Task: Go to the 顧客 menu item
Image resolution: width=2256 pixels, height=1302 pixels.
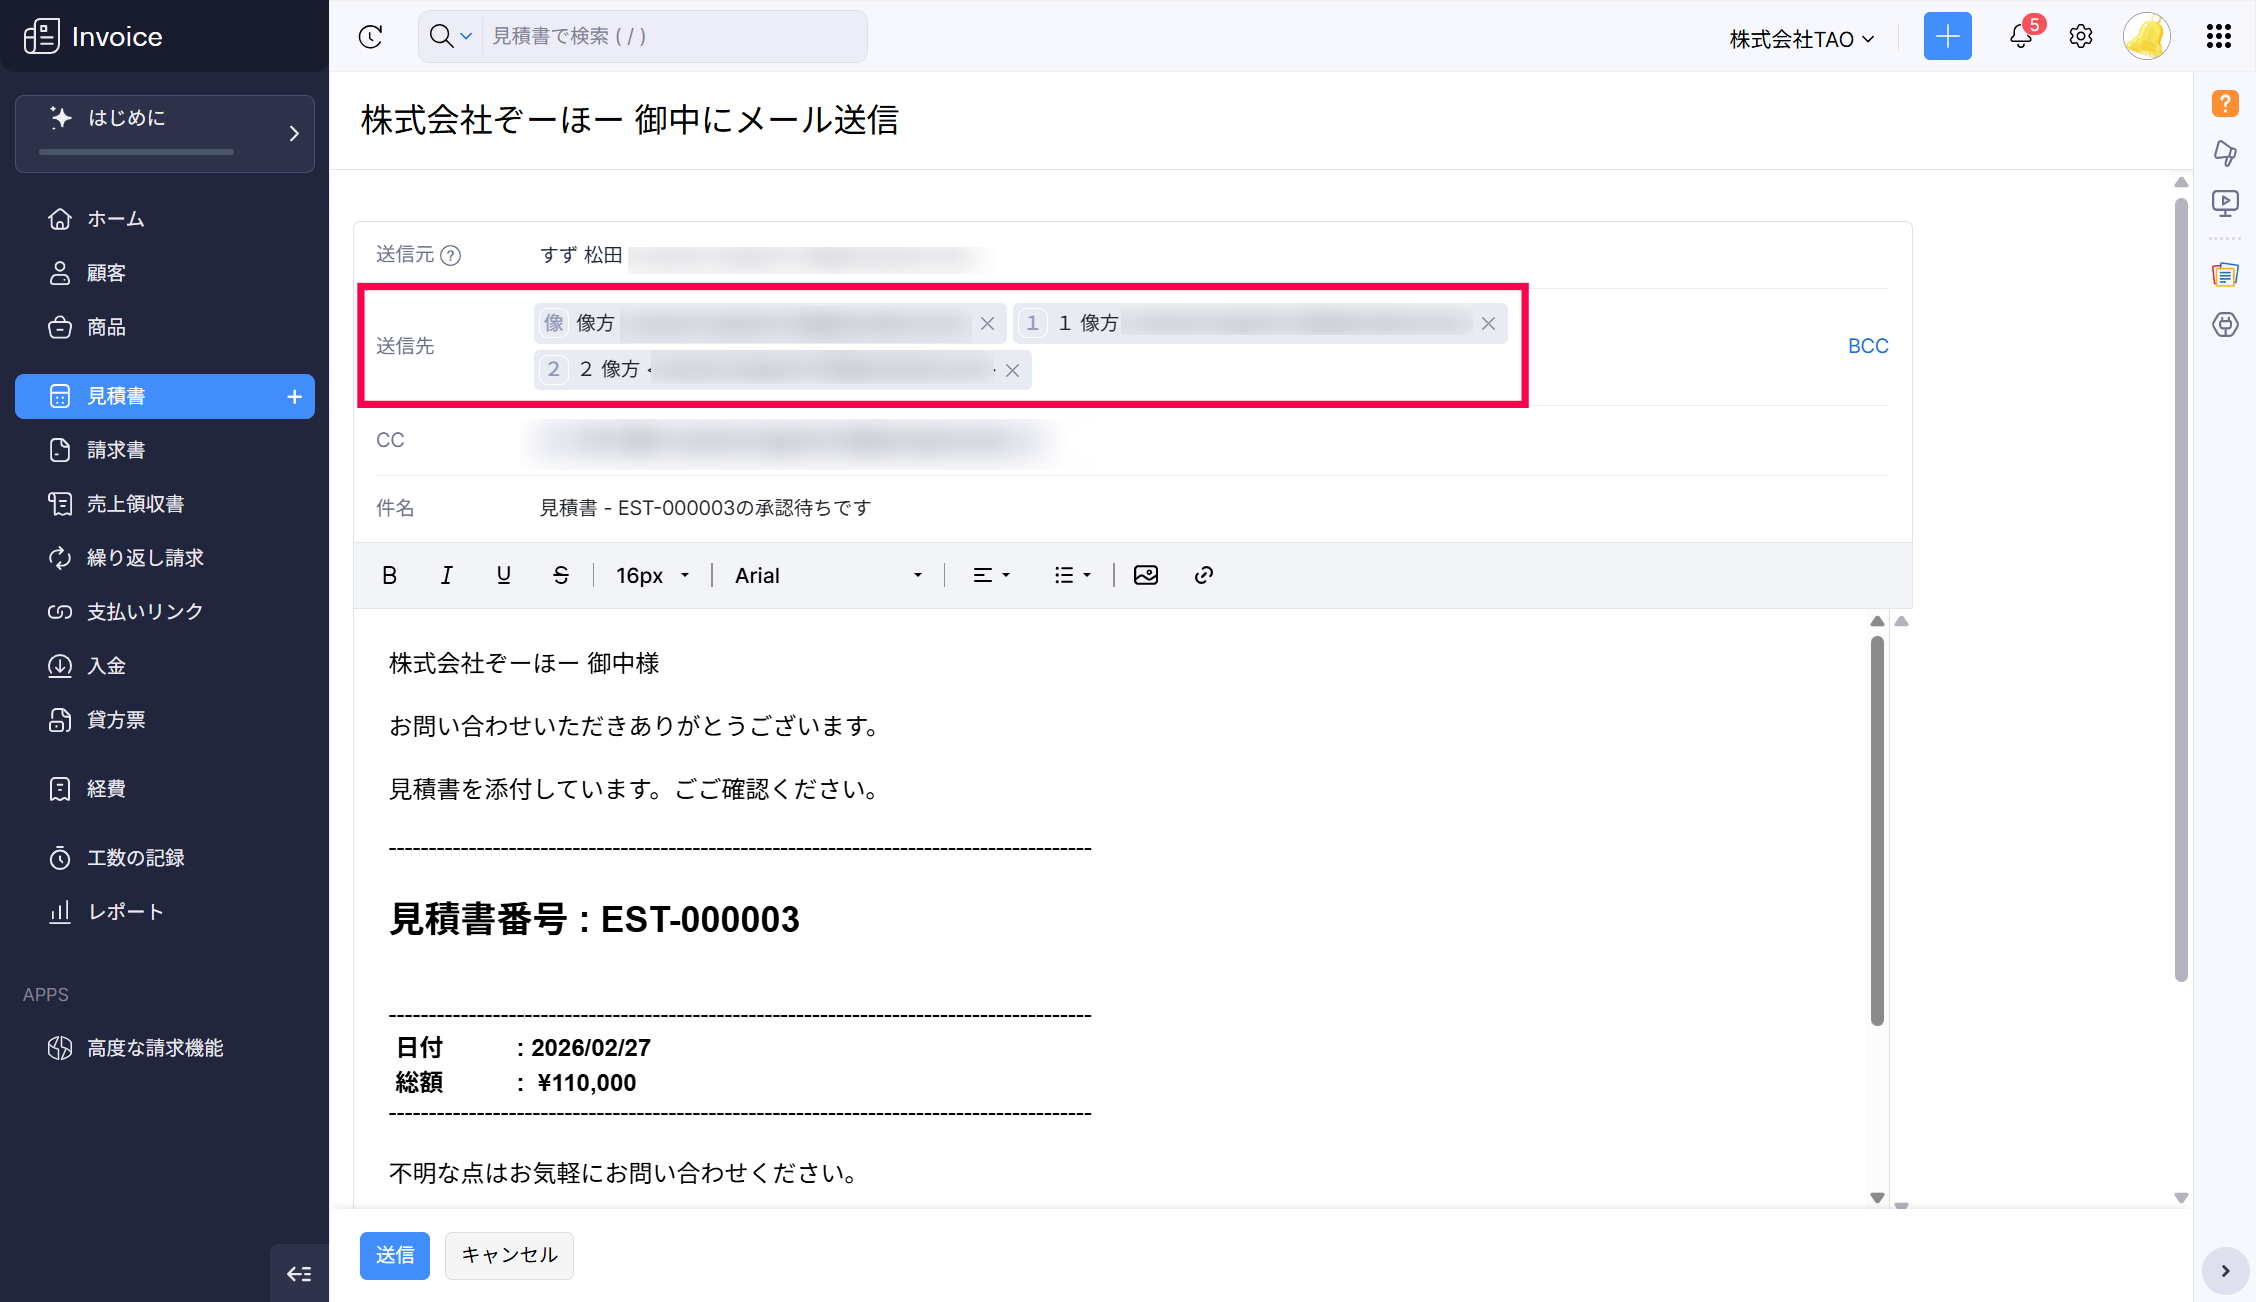Action: click(106, 273)
